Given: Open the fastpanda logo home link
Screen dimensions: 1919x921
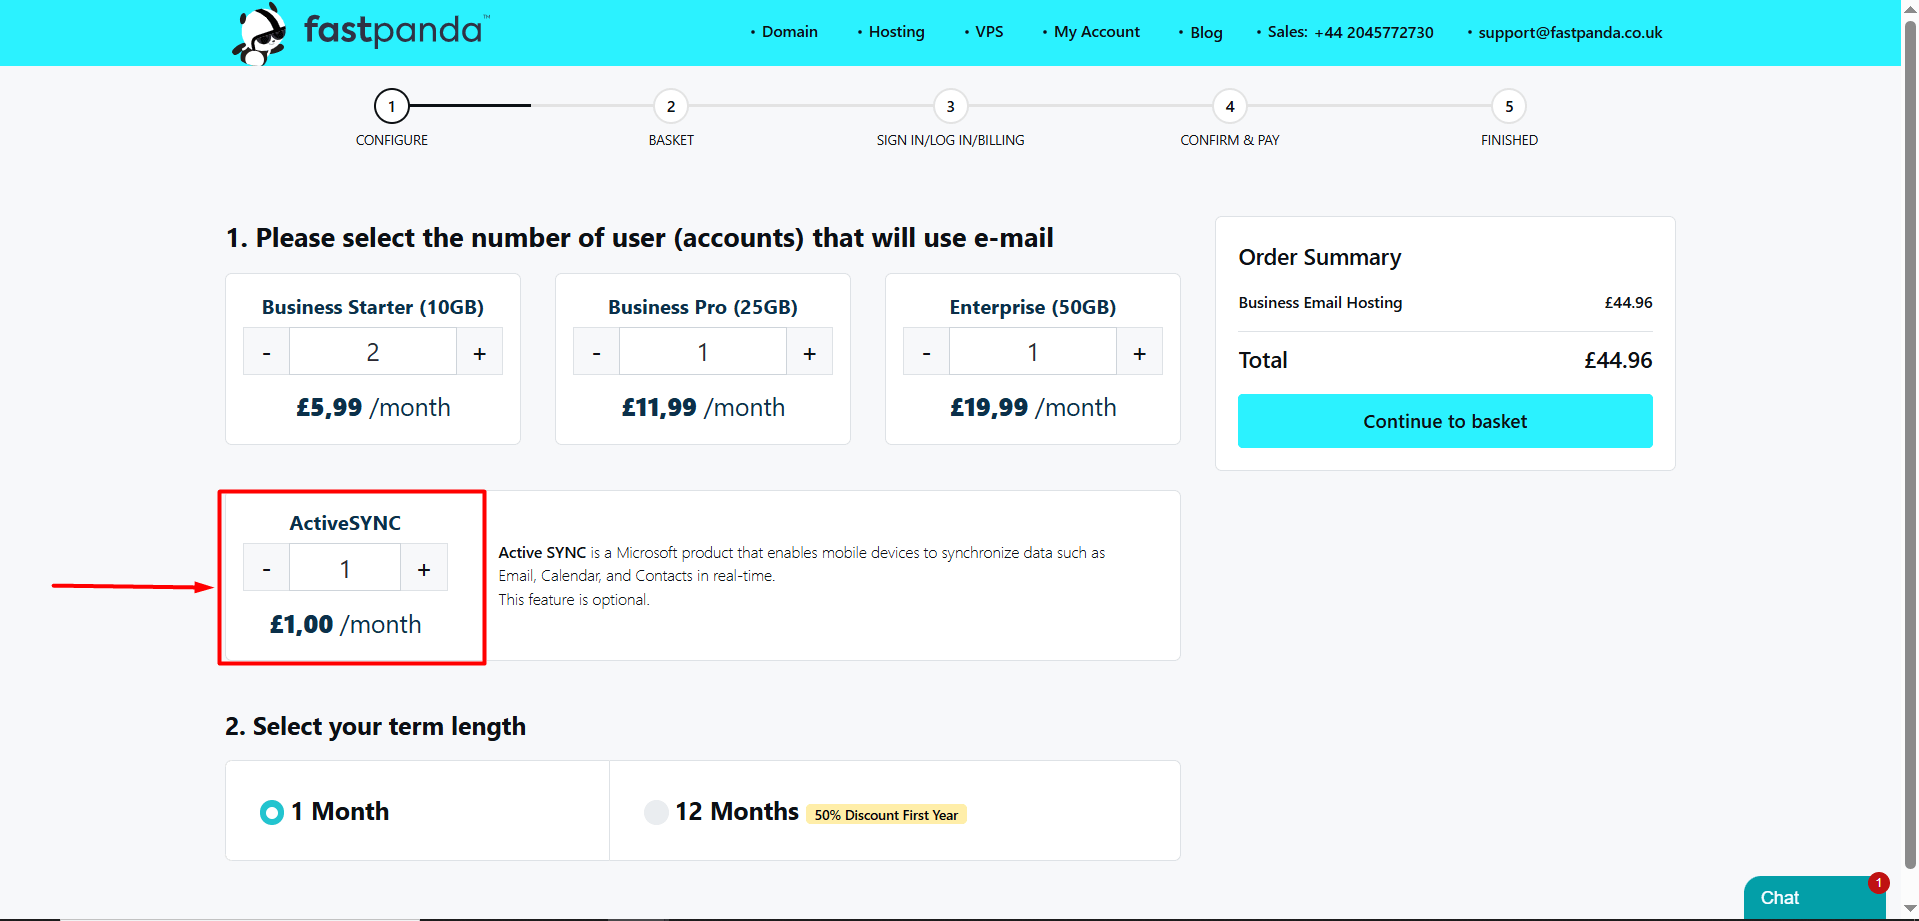Looking at the screenshot, I should click(x=361, y=33).
